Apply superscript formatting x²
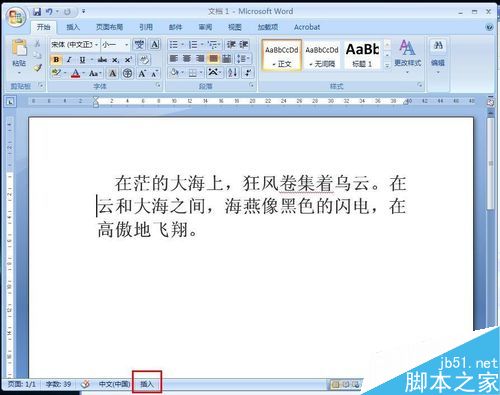 point(128,60)
